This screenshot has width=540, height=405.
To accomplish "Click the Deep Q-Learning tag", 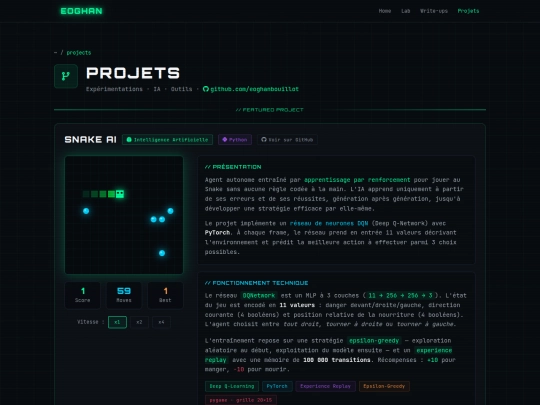I will click(231, 386).
